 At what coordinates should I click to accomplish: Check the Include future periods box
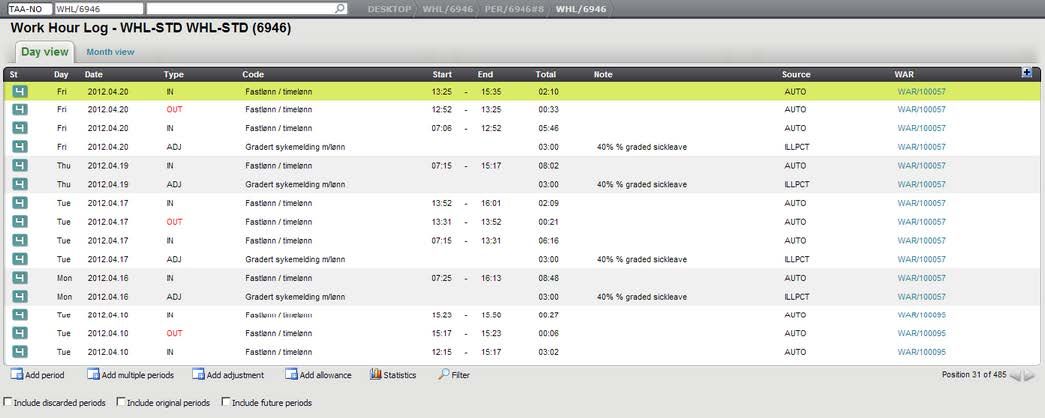coord(224,403)
